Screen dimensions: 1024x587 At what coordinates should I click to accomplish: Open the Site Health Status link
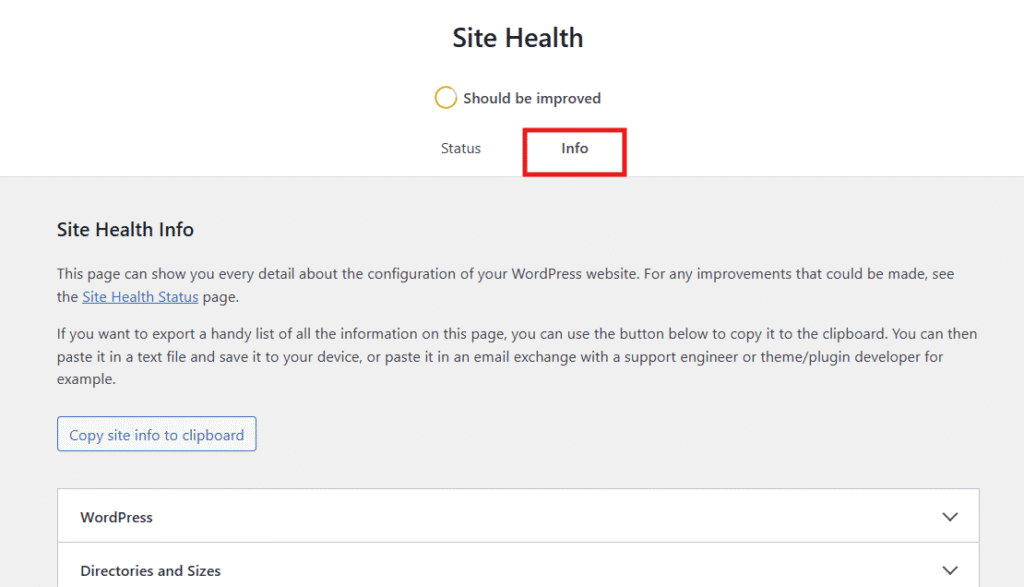(140, 297)
